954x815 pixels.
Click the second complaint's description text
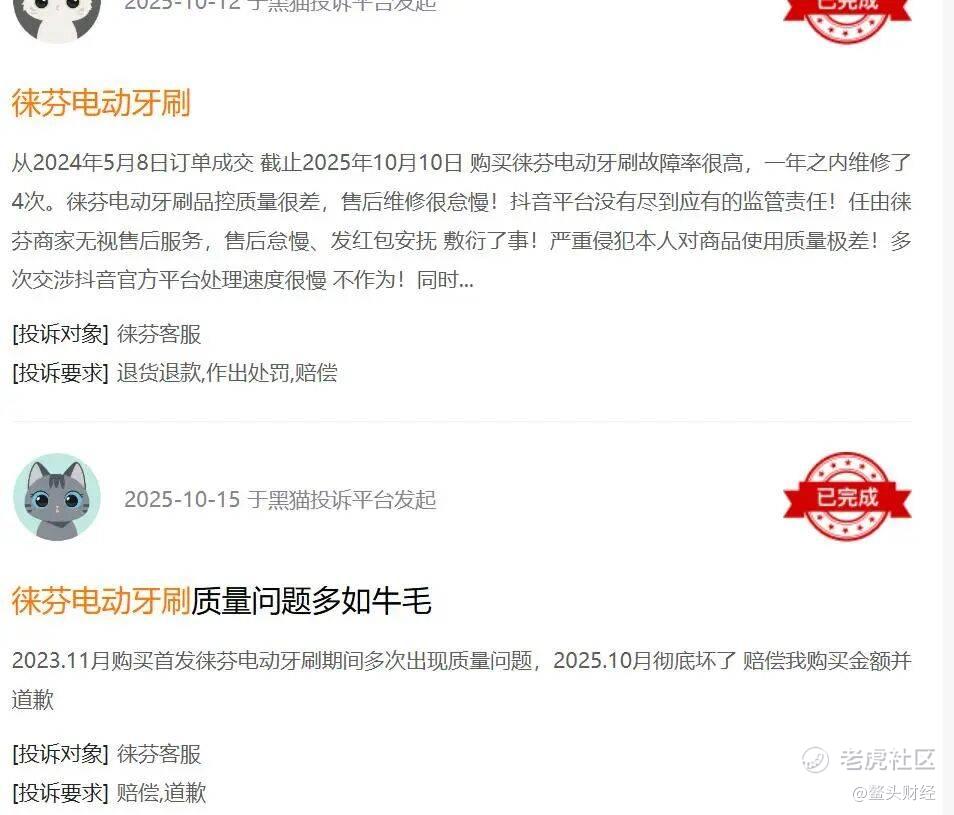[x=461, y=680]
